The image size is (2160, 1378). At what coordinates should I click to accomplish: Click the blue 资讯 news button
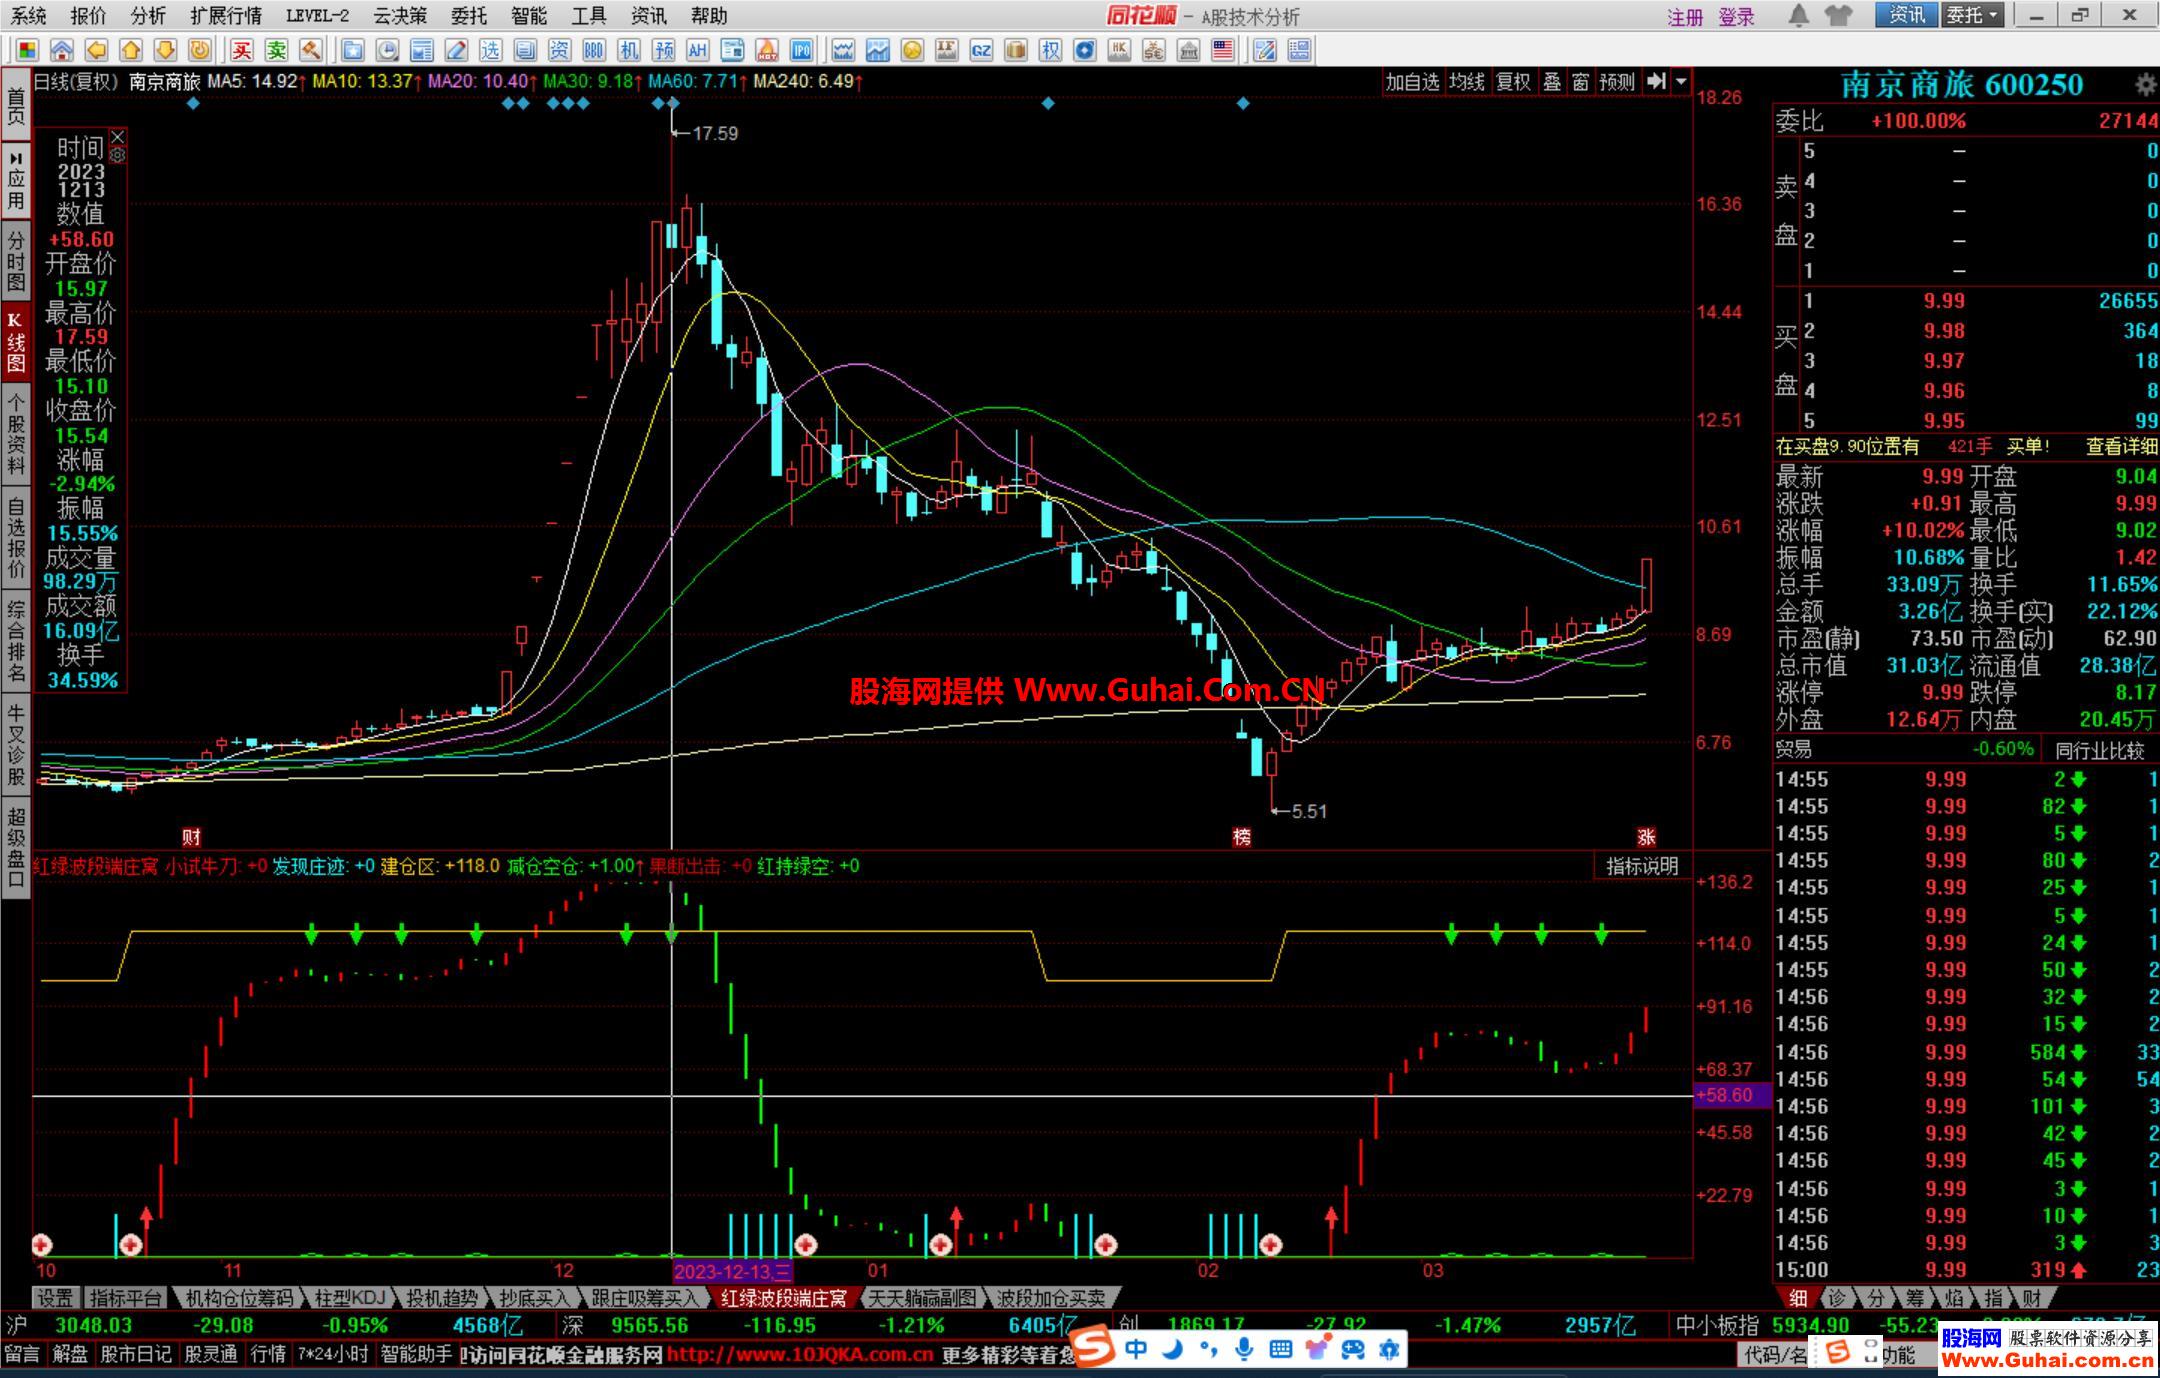tap(1907, 15)
